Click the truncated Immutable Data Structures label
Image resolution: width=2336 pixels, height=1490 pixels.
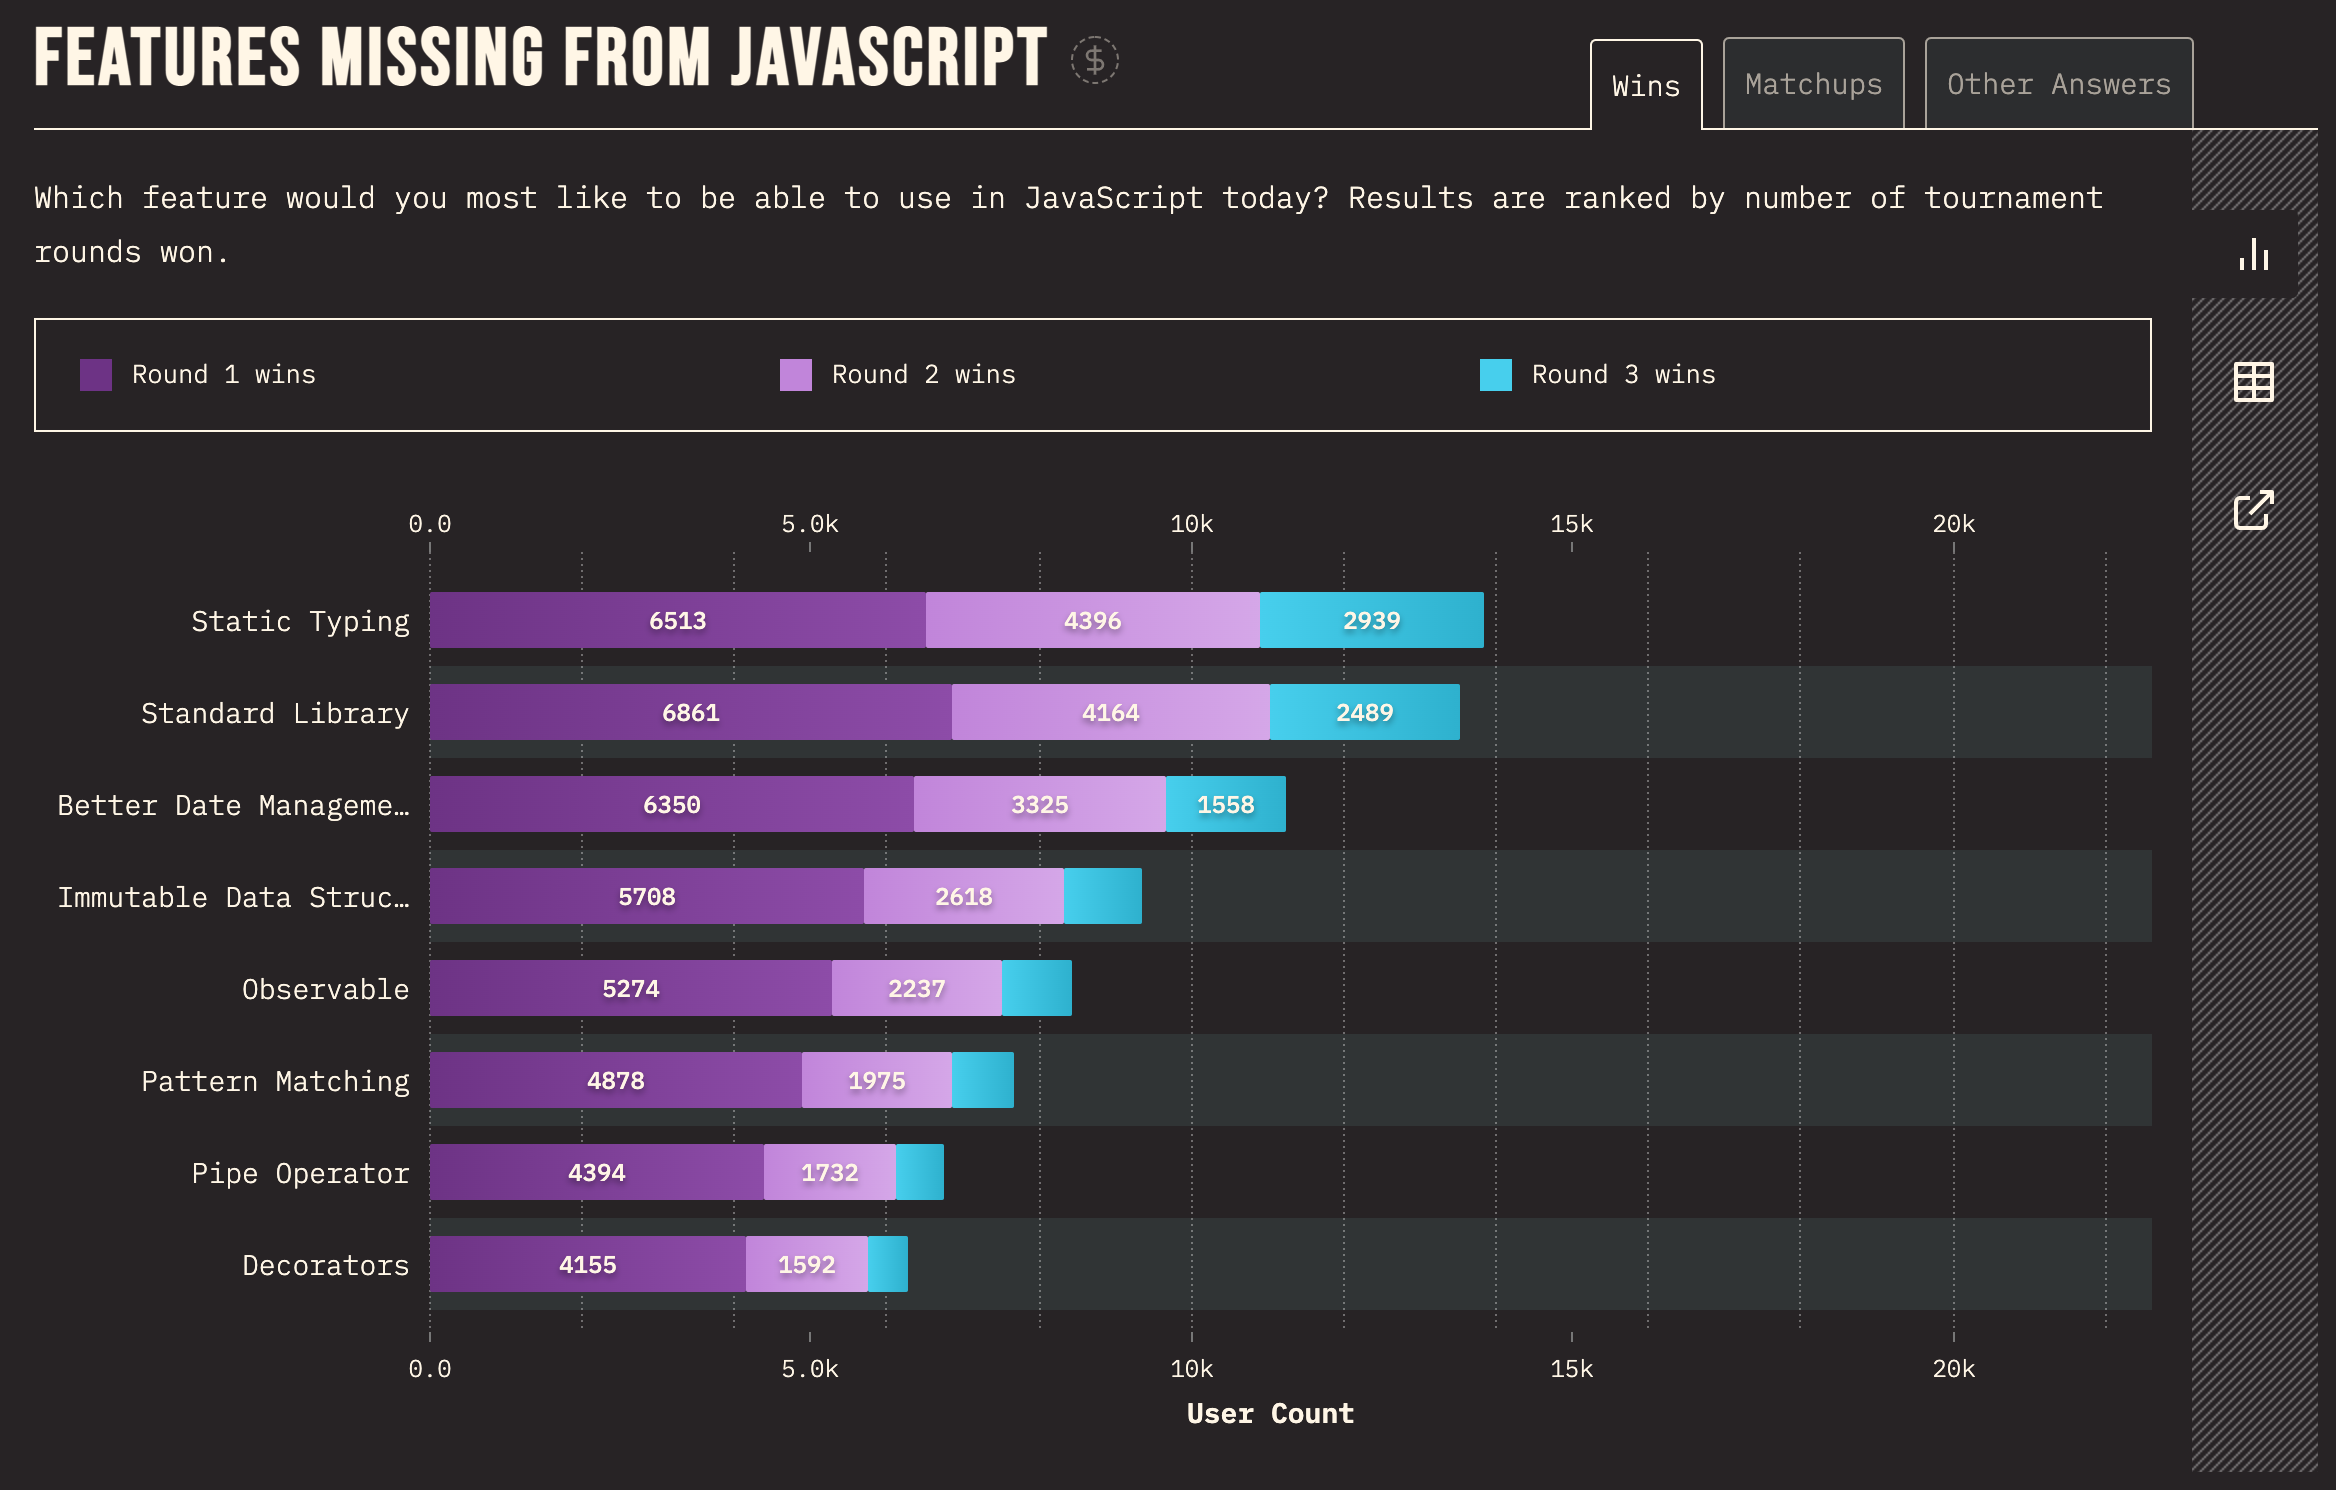[x=233, y=897]
